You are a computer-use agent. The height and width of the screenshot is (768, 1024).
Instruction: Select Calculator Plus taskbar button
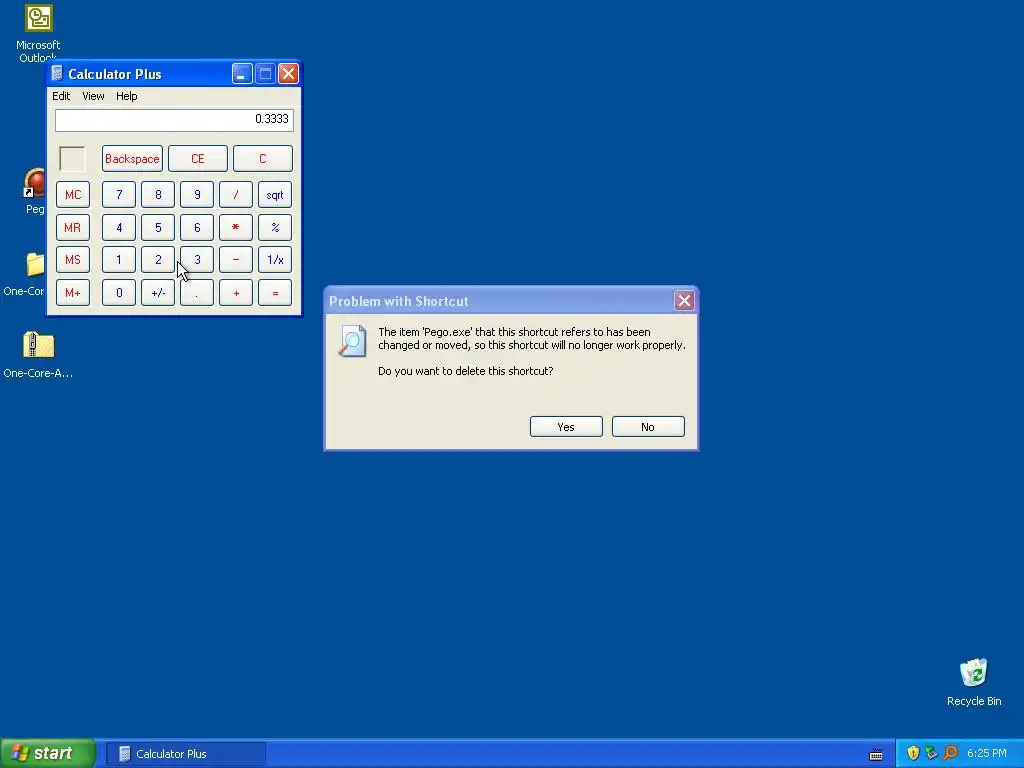(x=185, y=754)
